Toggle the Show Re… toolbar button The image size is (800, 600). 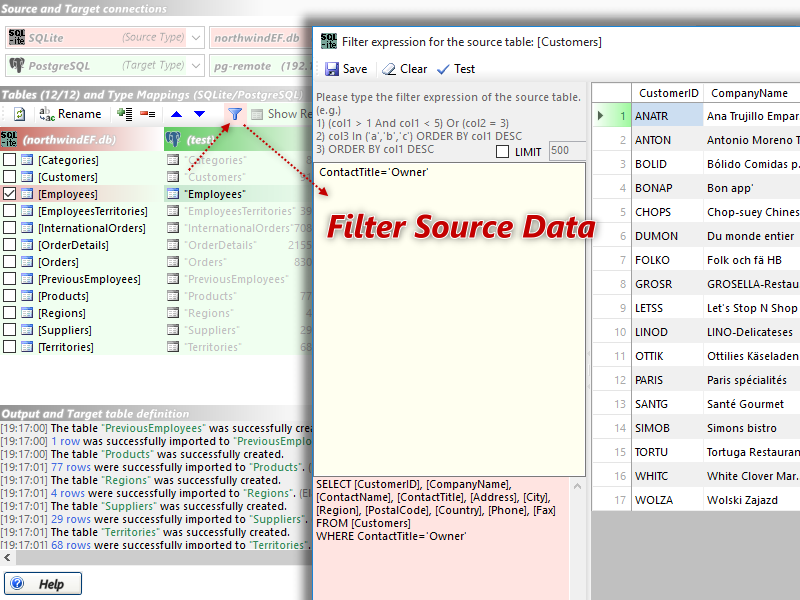point(282,114)
